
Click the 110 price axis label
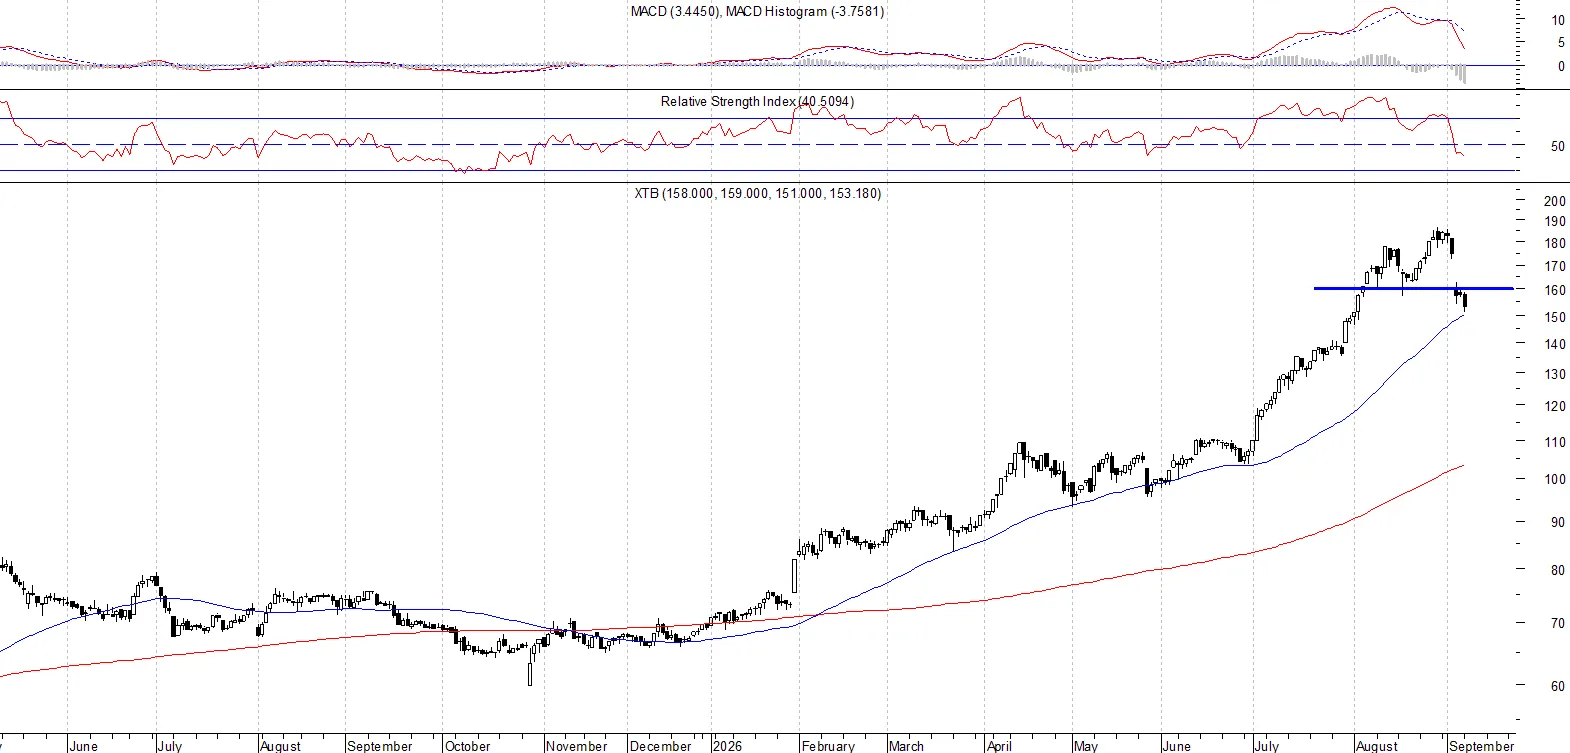[1555, 441]
